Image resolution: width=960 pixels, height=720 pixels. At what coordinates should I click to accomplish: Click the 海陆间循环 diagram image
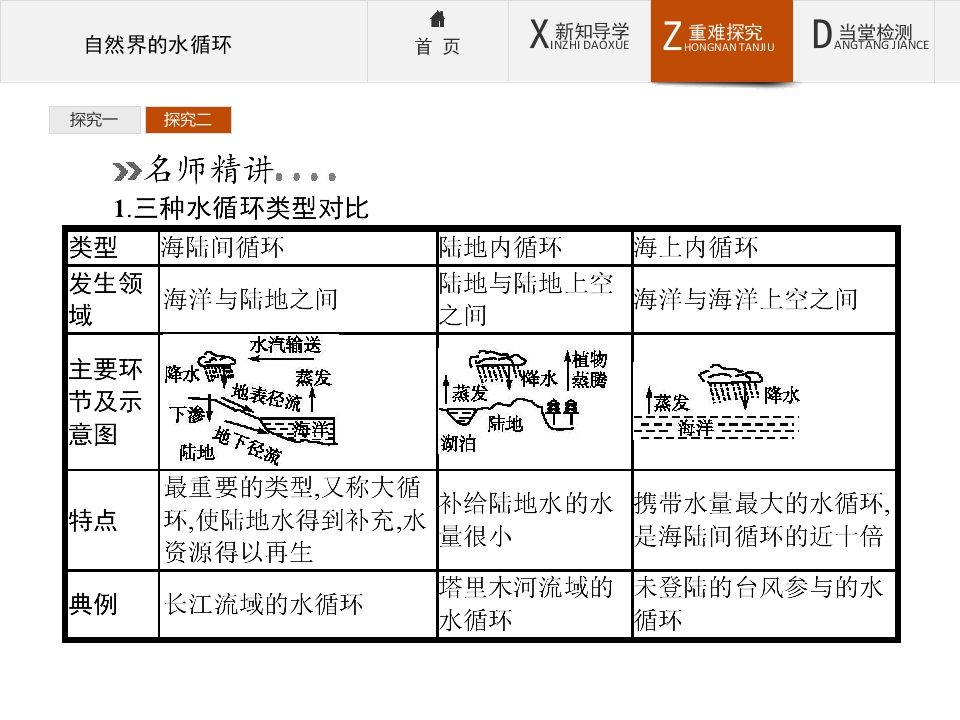coord(251,400)
